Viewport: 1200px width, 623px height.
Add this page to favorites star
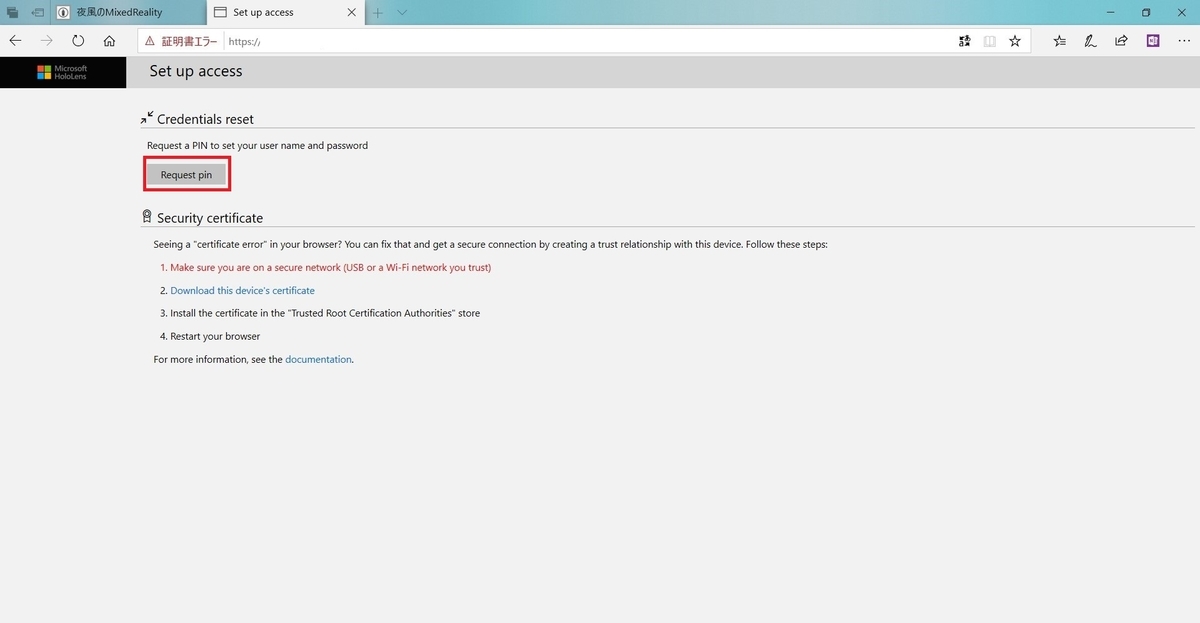pyautogui.click(x=1015, y=41)
